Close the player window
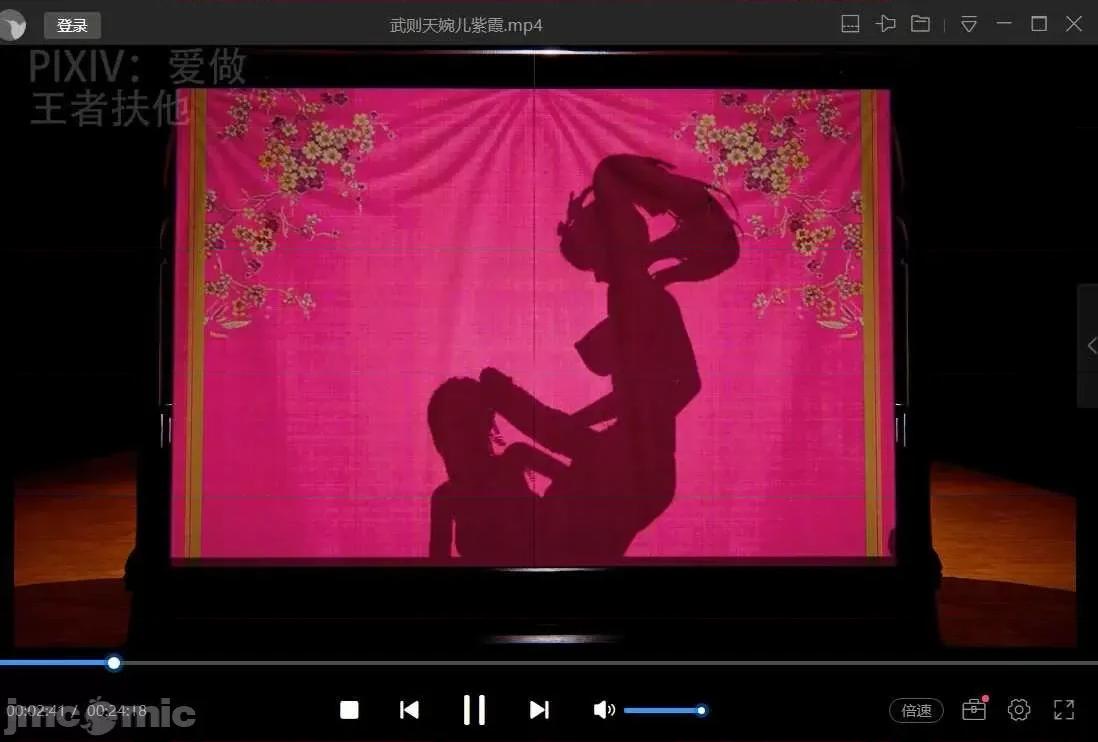The height and width of the screenshot is (742, 1098). pyautogui.click(x=1073, y=24)
